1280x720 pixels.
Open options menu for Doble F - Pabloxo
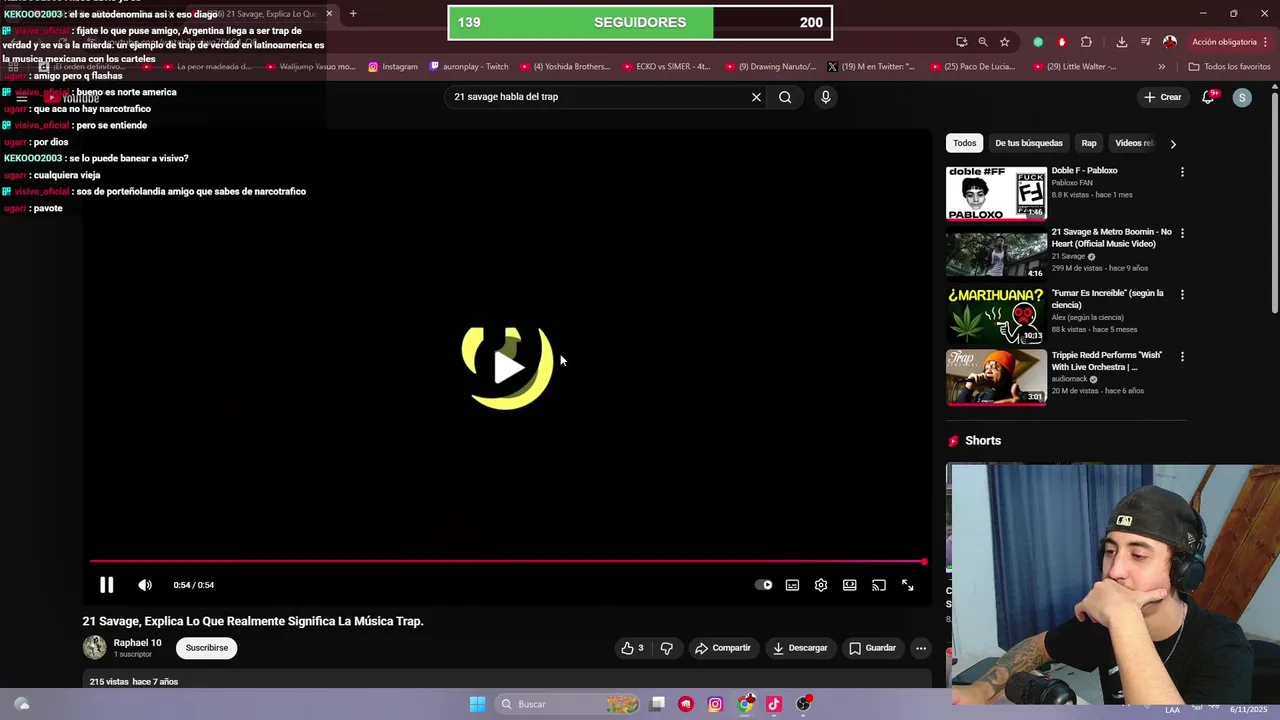click(x=1182, y=172)
